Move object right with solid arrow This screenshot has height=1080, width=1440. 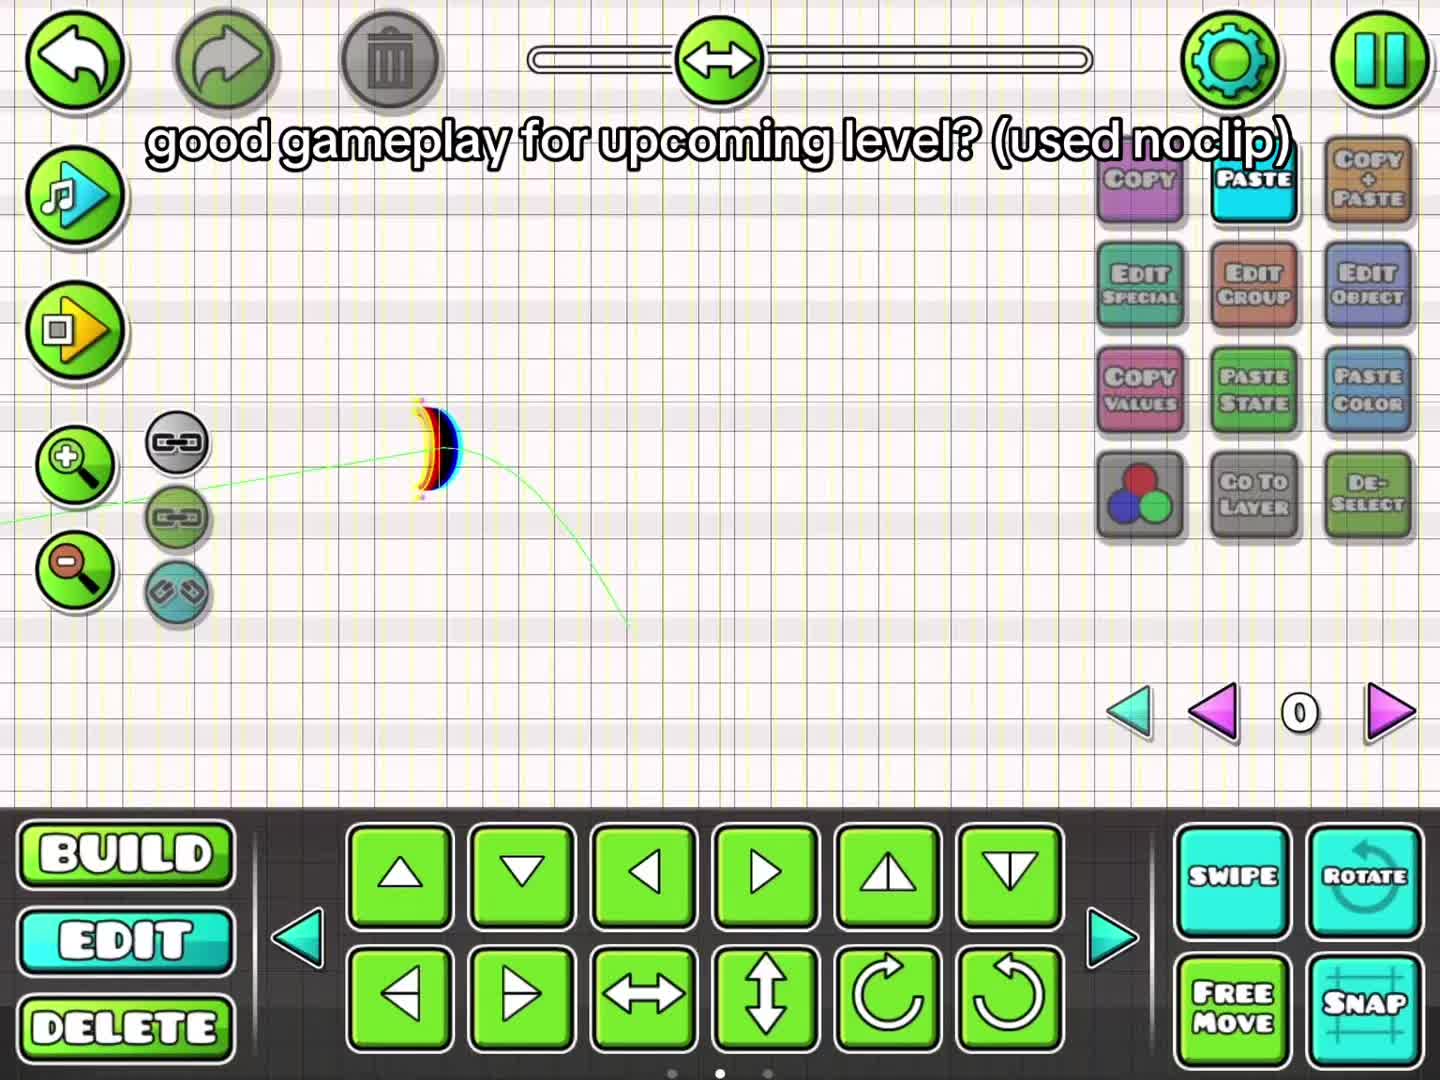(x=766, y=876)
